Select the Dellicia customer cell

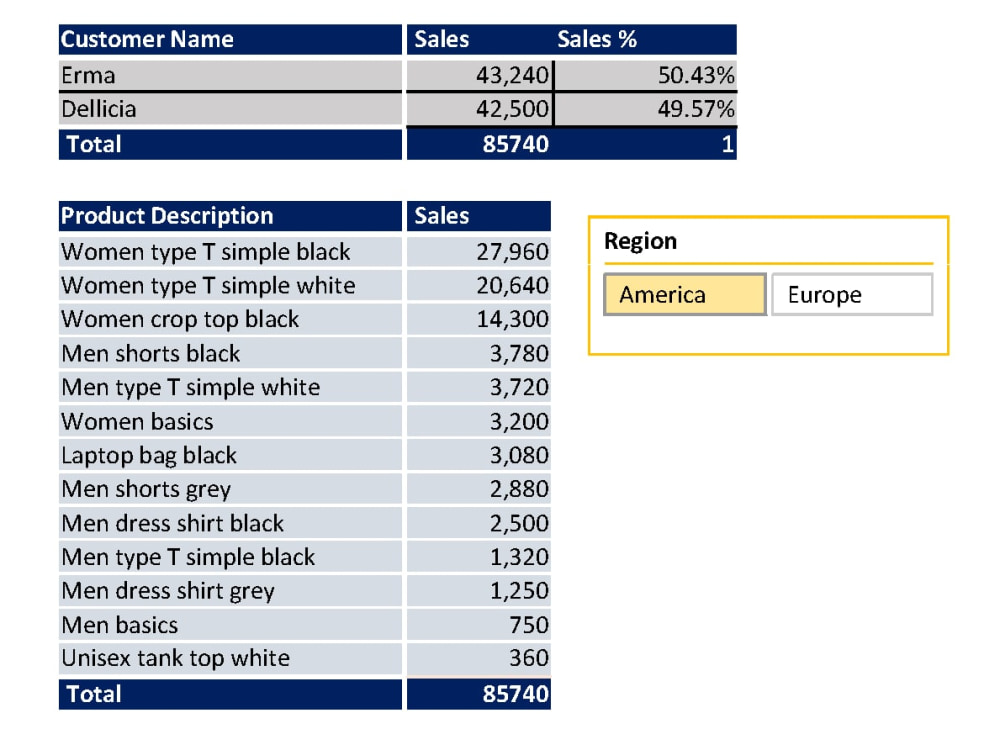point(230,109)
